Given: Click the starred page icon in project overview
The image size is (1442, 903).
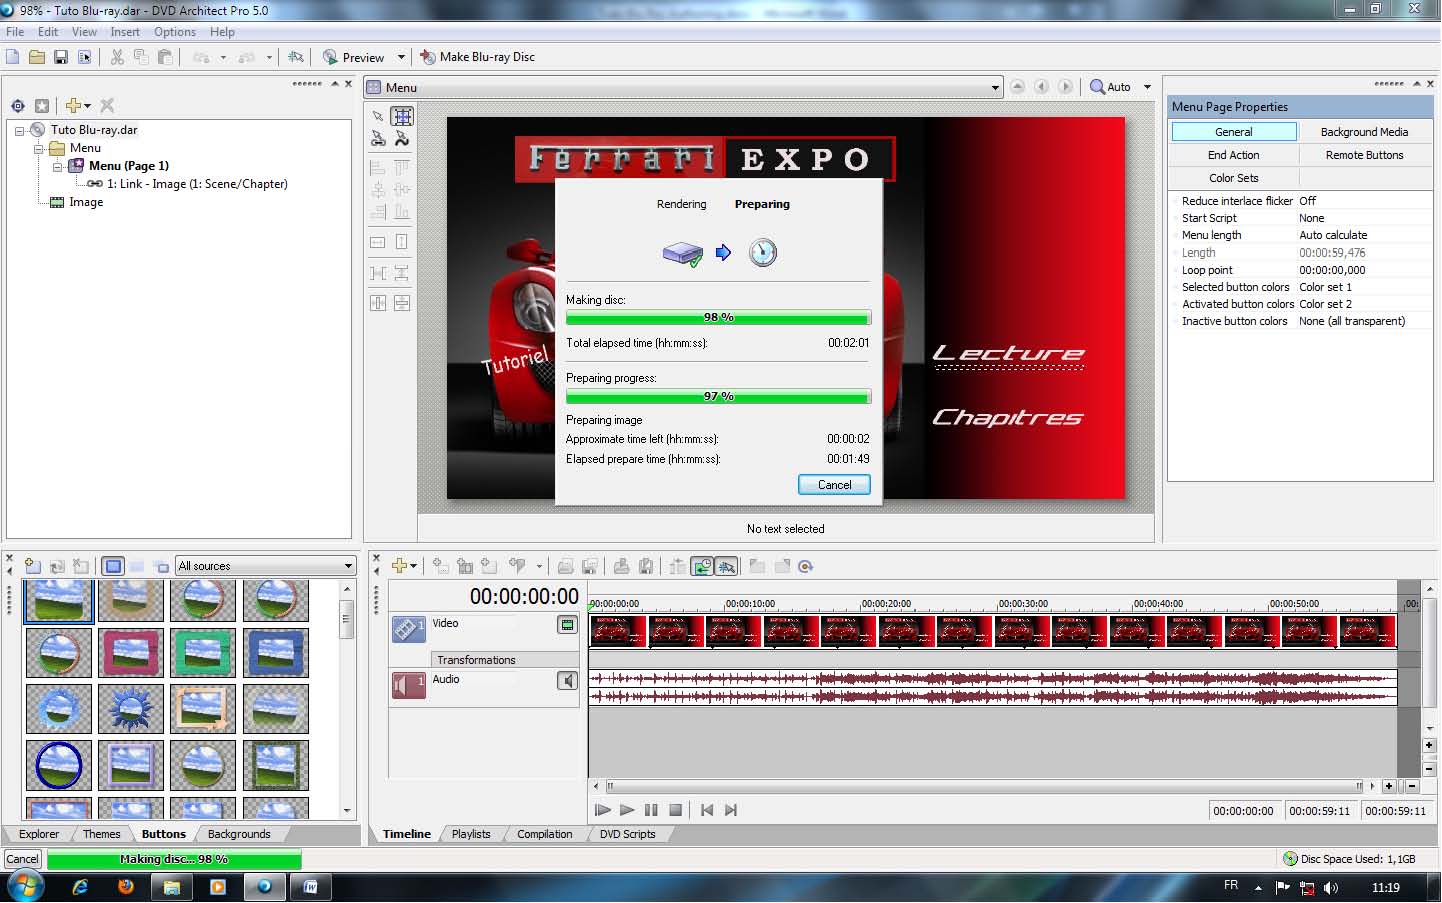Looking at the screenshot, I should (x=42, y=105).
